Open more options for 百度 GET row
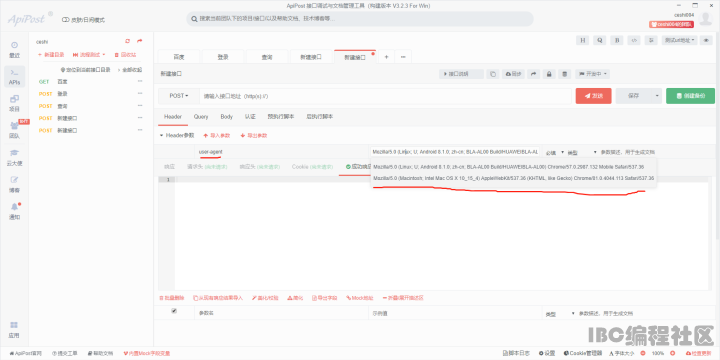 point(140,81)
